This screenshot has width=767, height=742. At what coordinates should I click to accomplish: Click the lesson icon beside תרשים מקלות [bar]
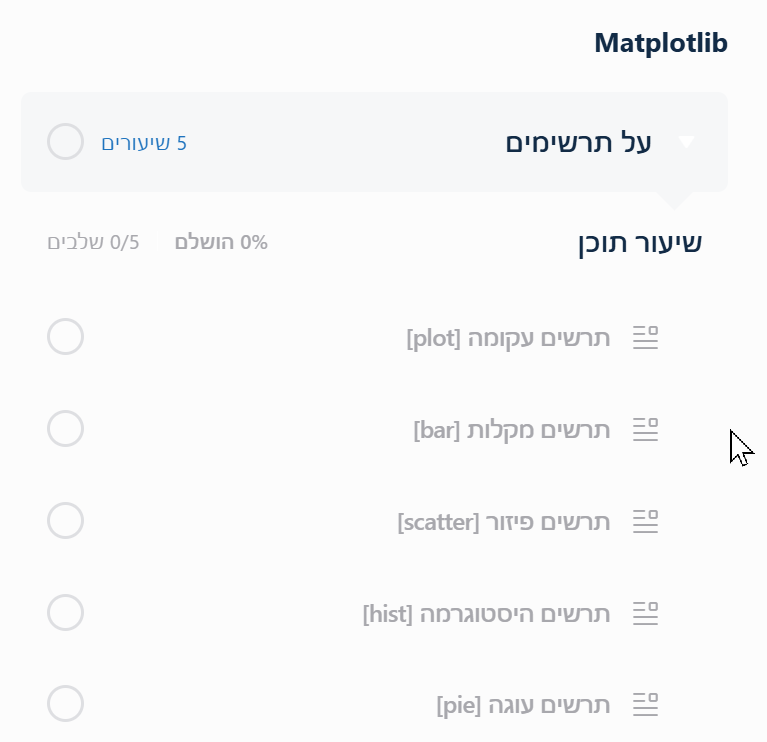(x=646, y=430)
